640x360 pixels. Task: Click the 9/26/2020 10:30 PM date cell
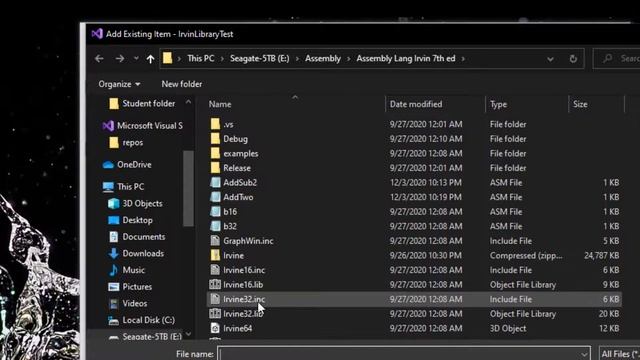point(426,256)
